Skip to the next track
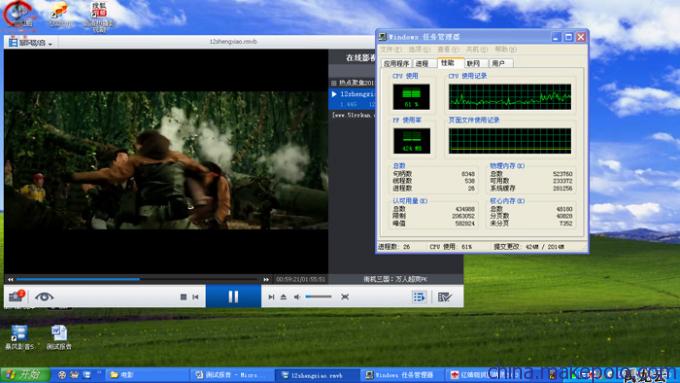The width and height of the screenshot is (680, 383). [271, 297]
